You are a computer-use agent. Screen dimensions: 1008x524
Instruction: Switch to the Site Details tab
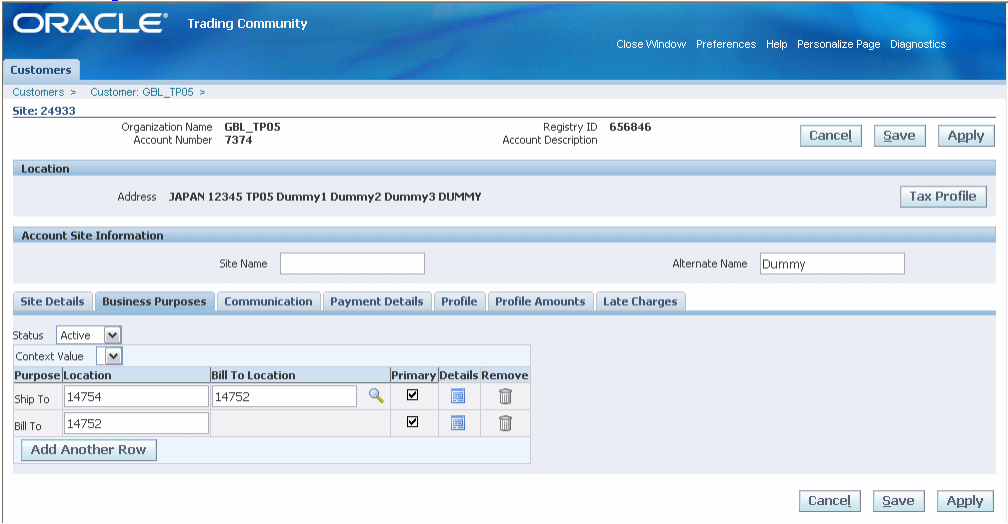coord(52,302)
